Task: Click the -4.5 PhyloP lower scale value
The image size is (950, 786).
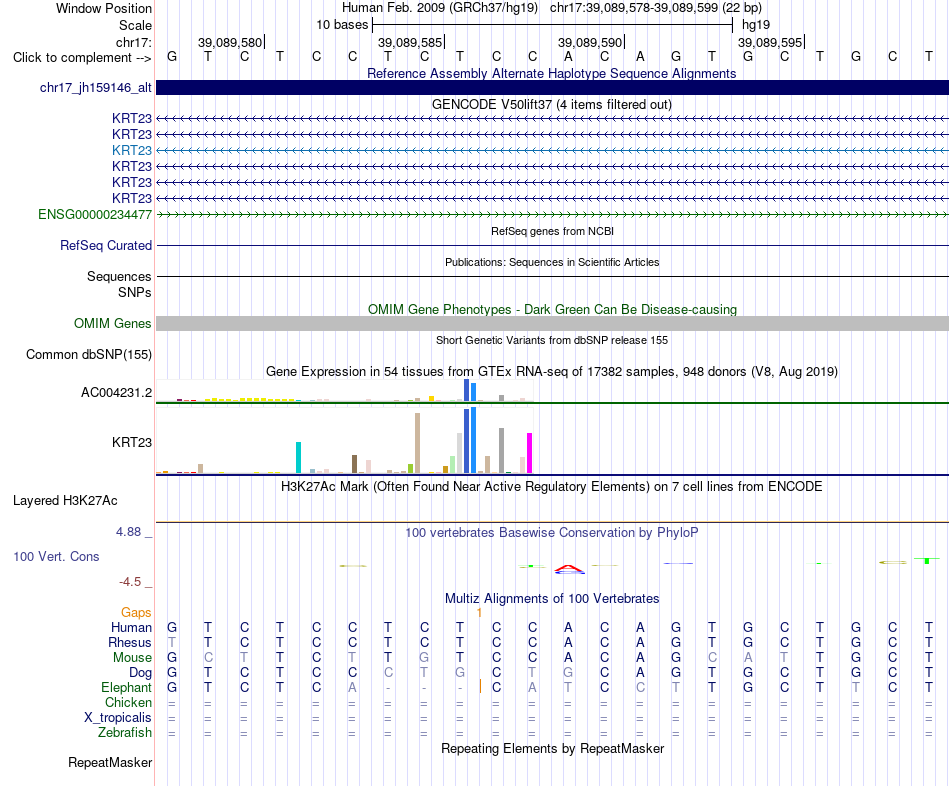Action: [130, 582]
